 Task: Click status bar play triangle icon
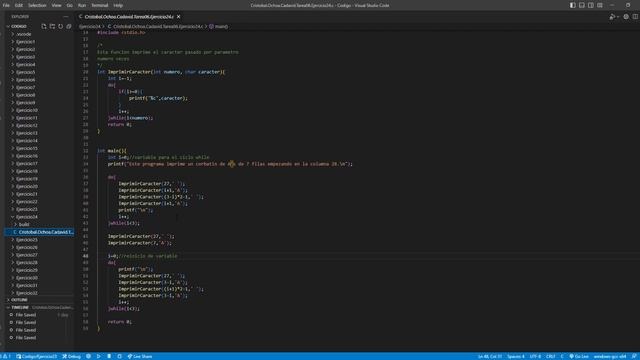(x=98, y=356)
